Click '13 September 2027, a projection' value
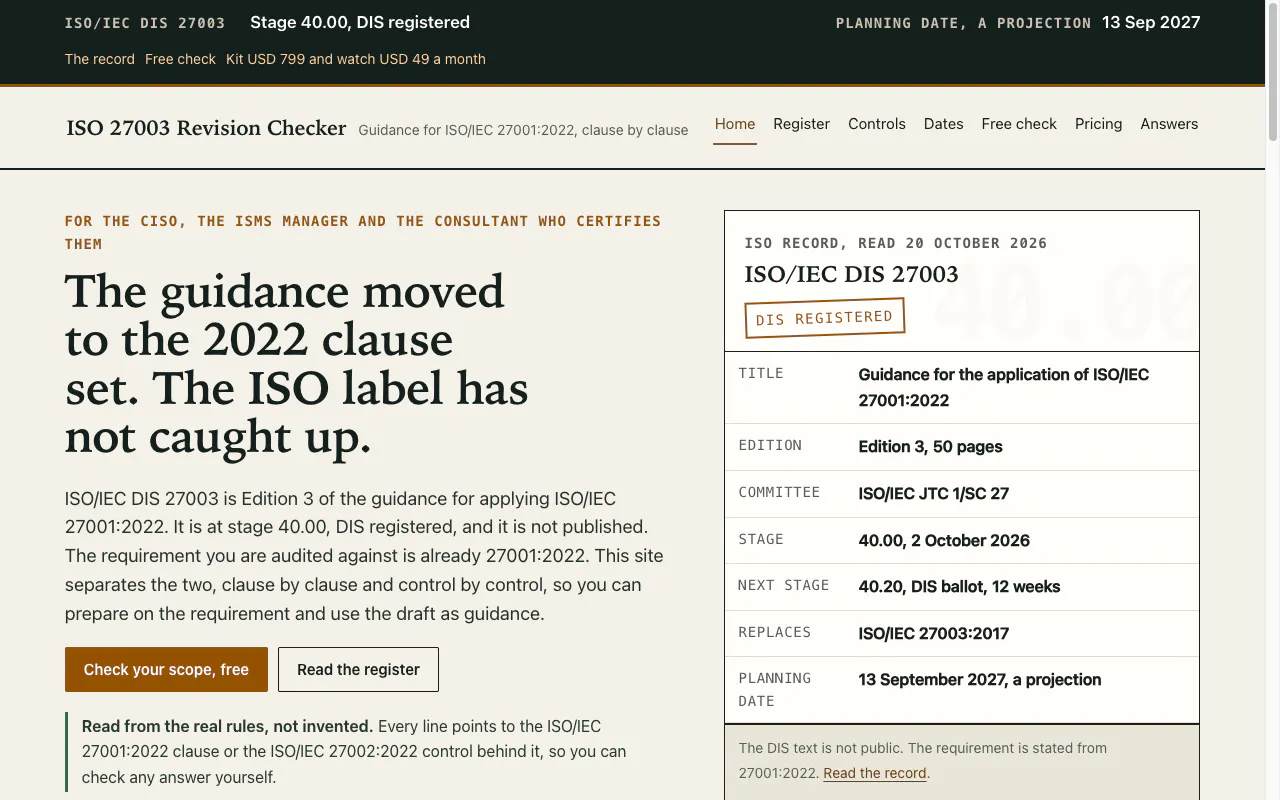Image resolution: width=1280 pixels, height=800 pixels. tap(980, 680)
